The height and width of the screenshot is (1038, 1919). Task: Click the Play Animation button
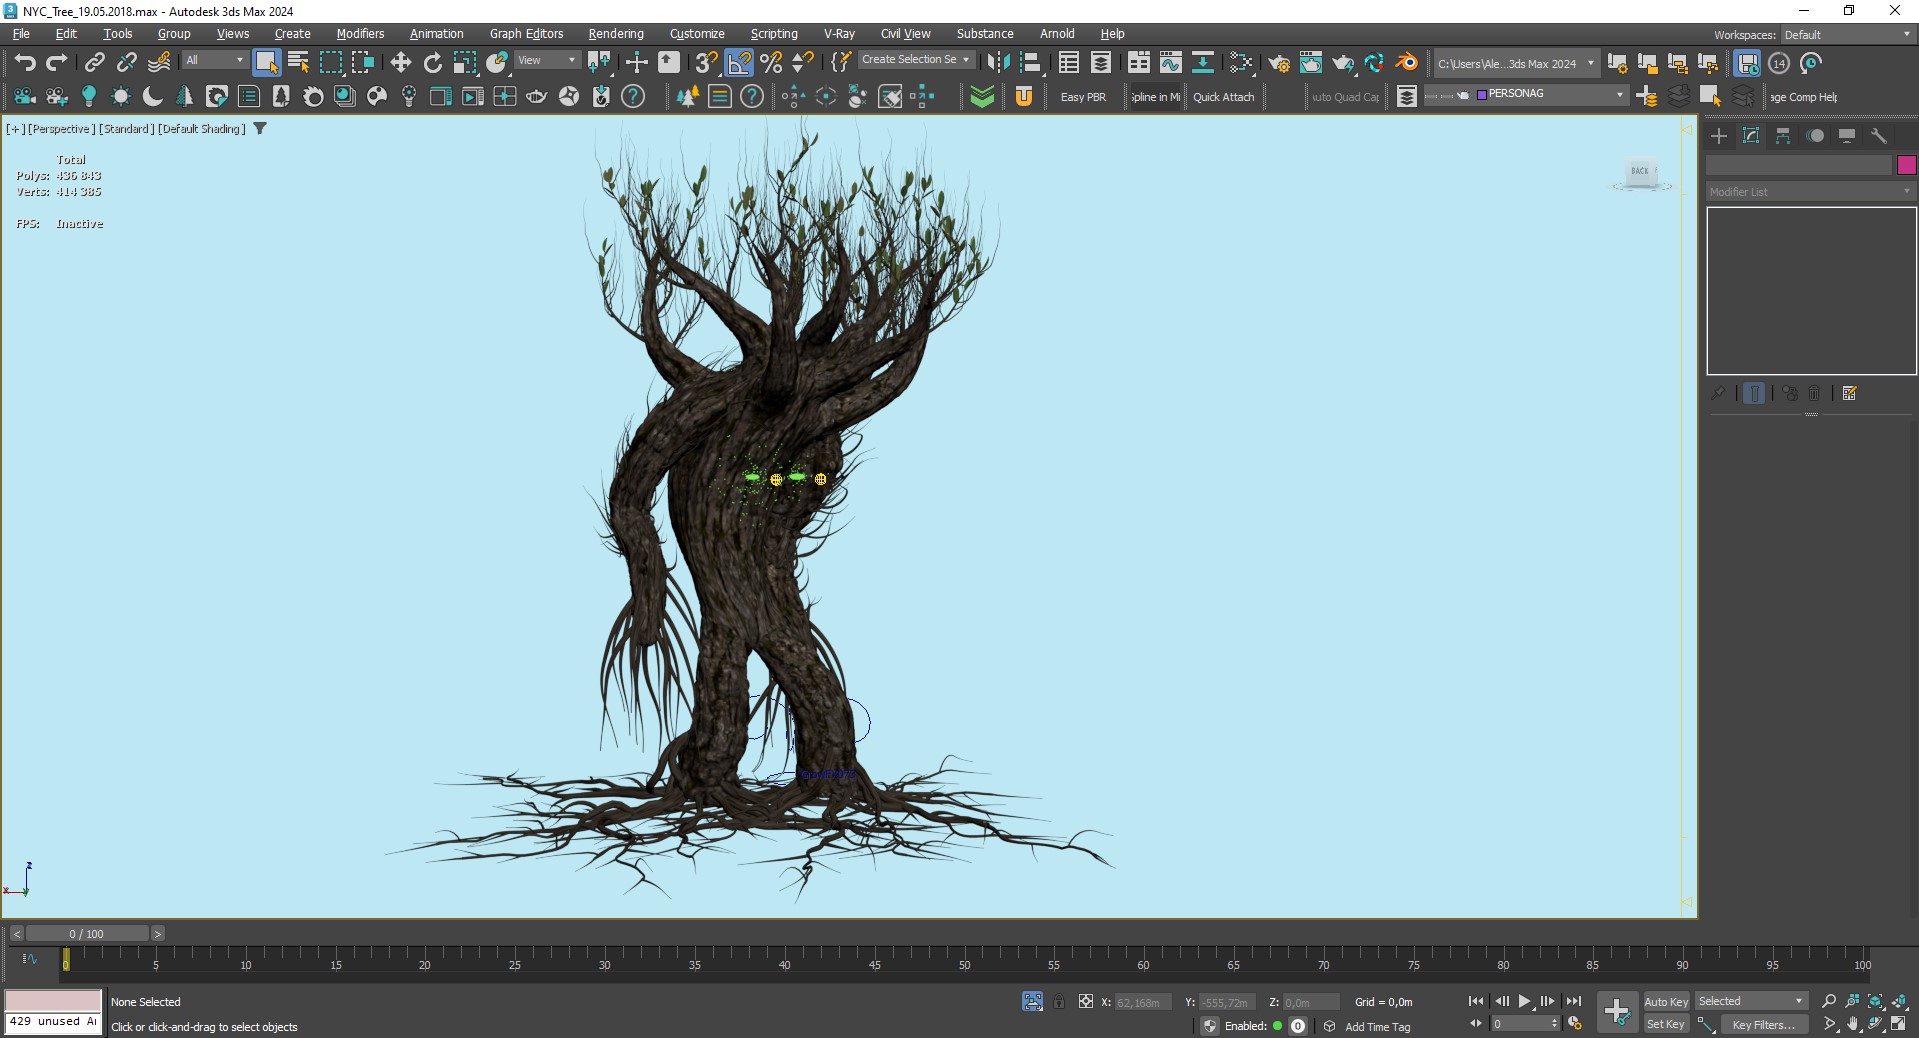click(x=1524, y=1001)
